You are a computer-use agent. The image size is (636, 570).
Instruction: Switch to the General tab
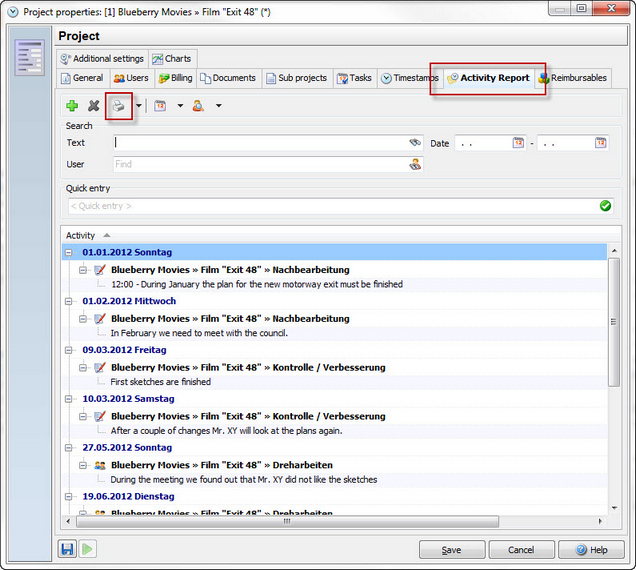[x=82, y=78]
